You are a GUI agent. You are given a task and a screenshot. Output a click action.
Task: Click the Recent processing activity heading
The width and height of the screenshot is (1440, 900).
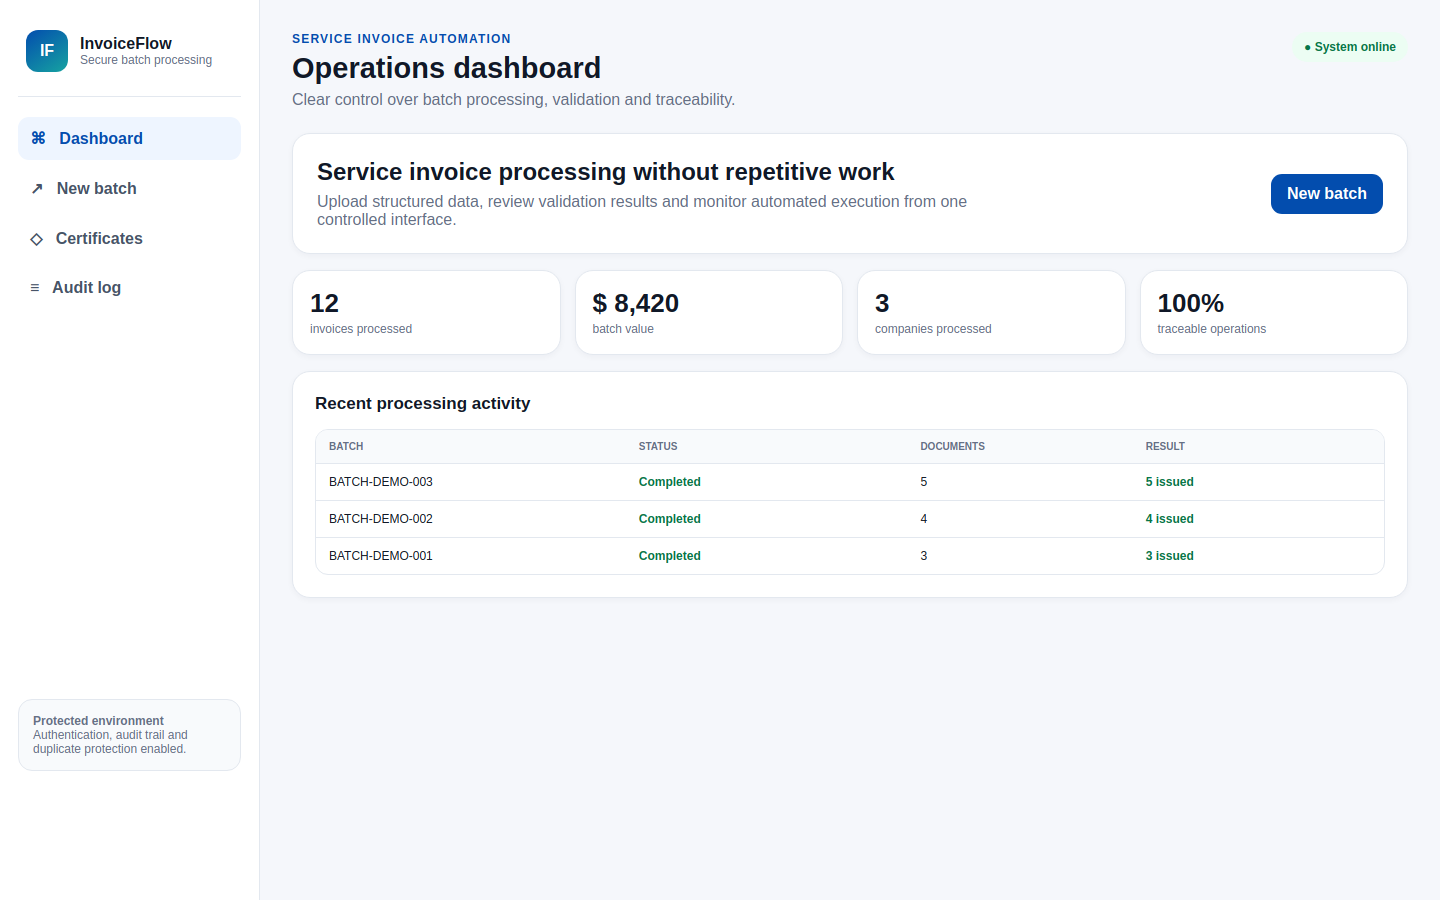click(x=423, y=403)
